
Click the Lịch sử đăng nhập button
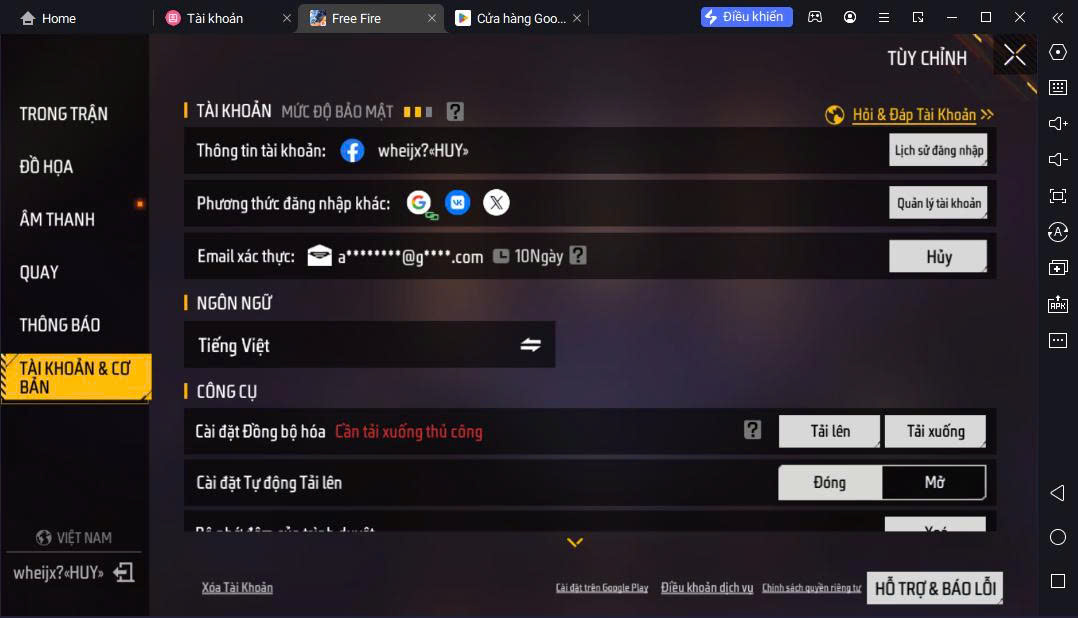938,151
